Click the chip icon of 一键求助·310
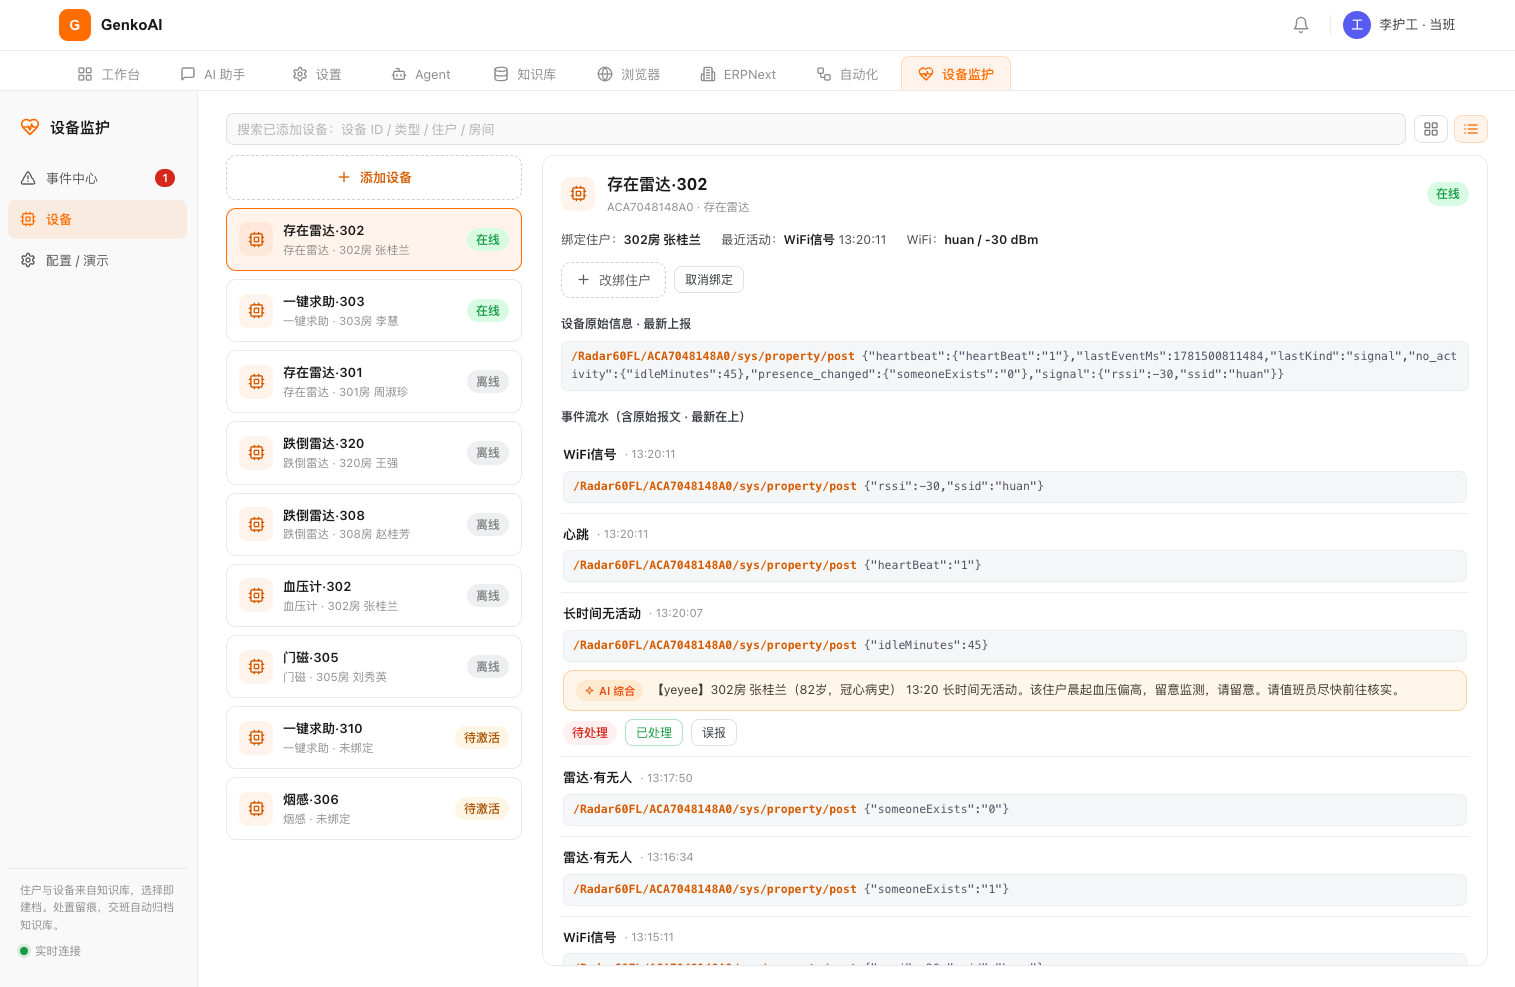 pos(256,737)
